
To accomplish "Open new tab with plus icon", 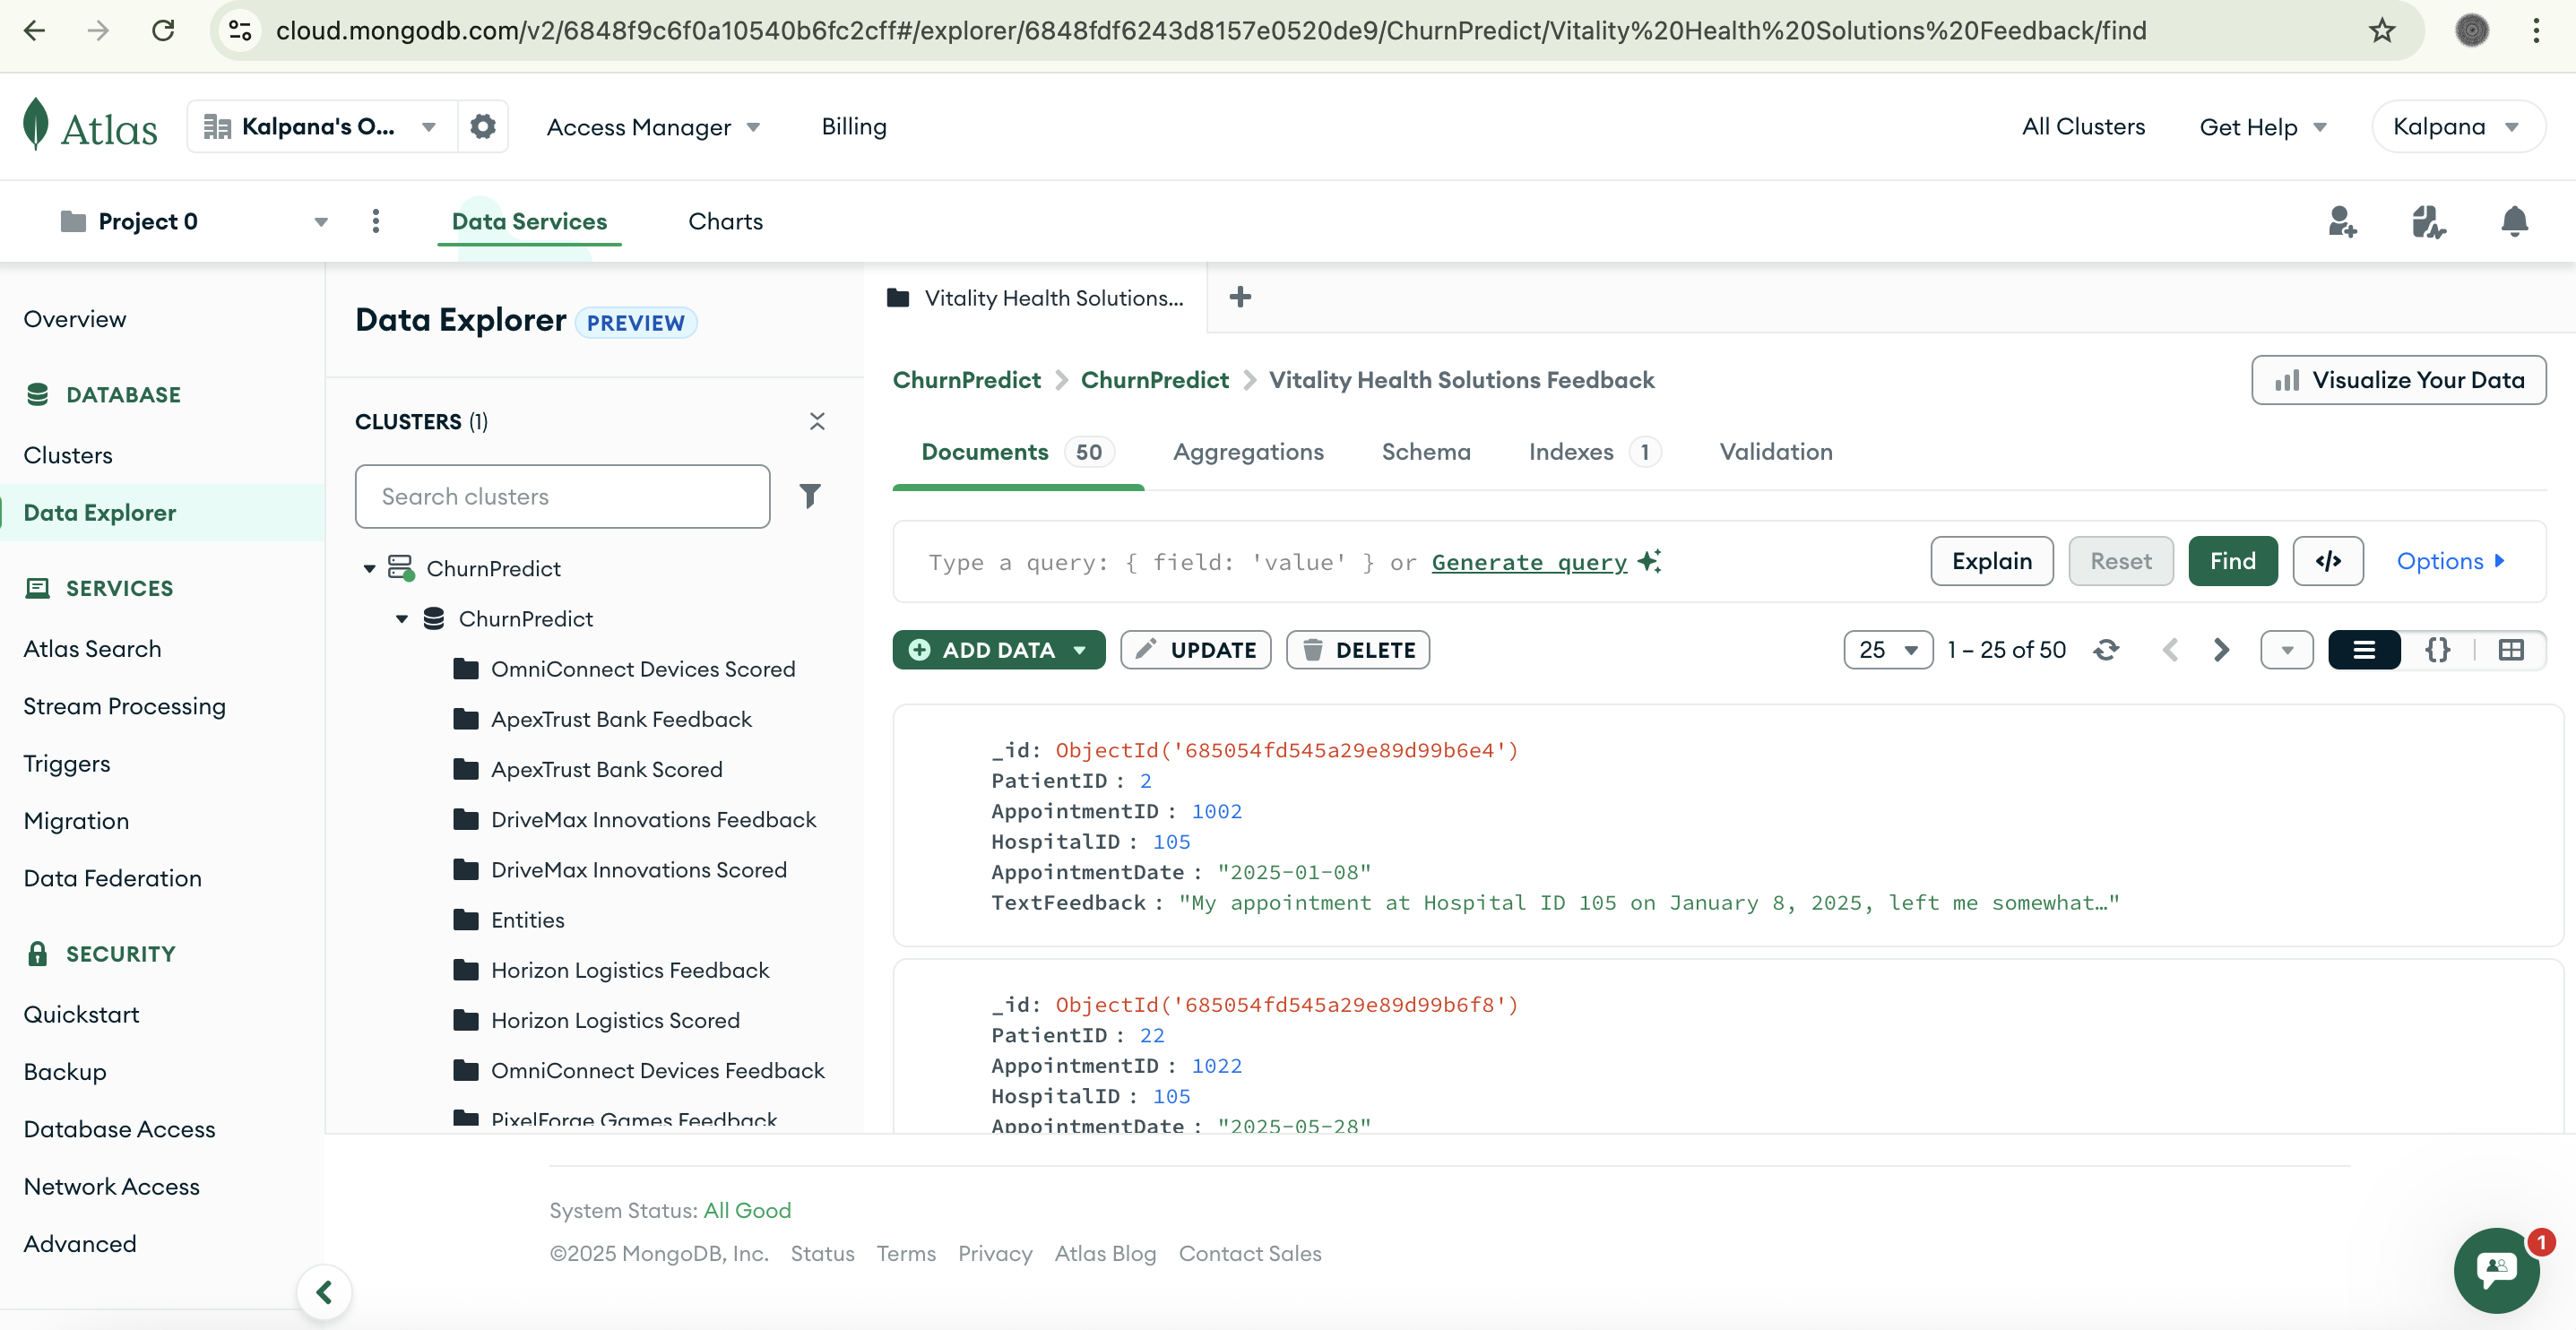I will tap(1240, 297).
